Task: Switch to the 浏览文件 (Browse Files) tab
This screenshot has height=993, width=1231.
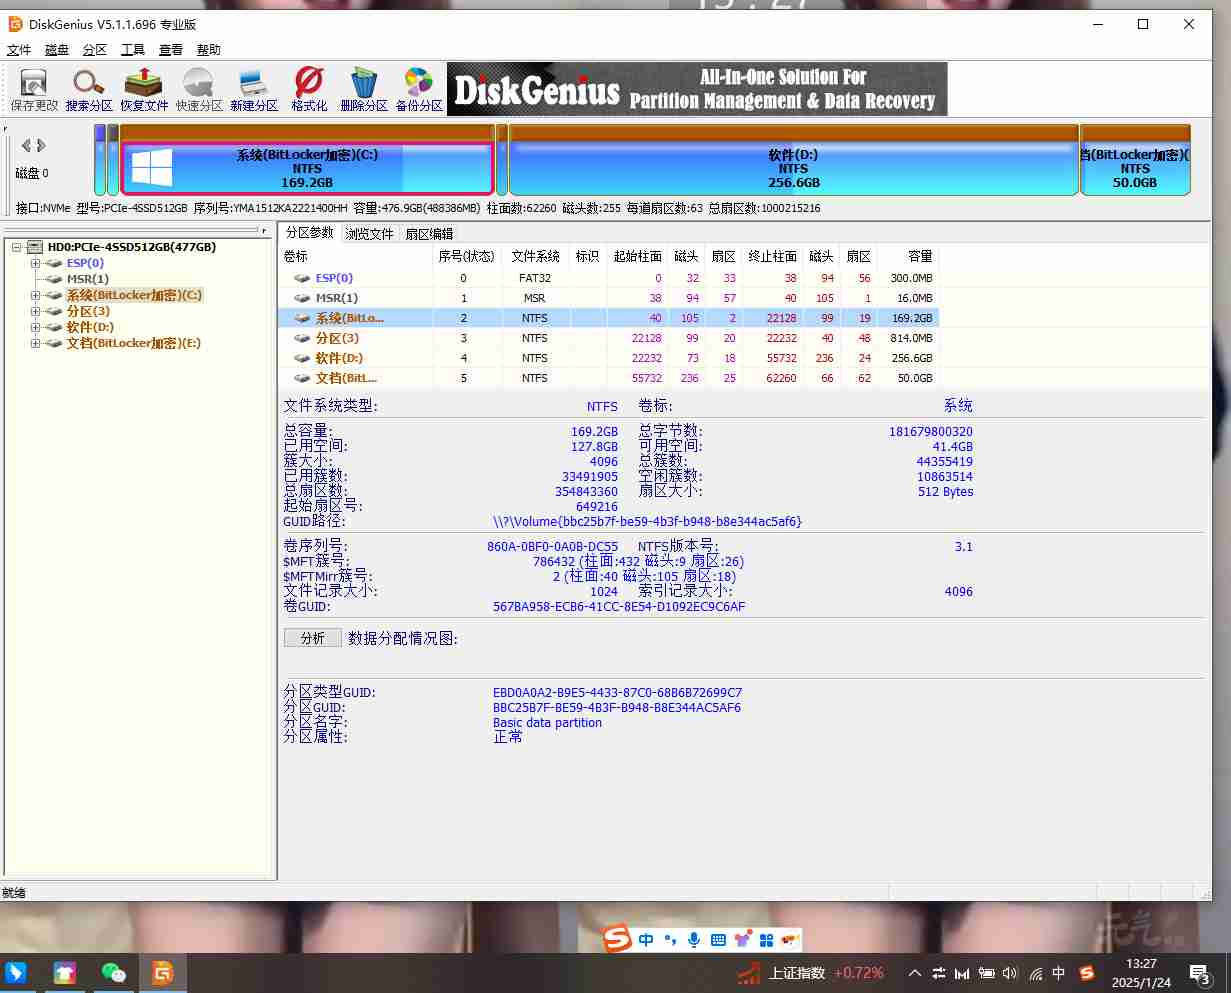Action: (x=369, y=234)
